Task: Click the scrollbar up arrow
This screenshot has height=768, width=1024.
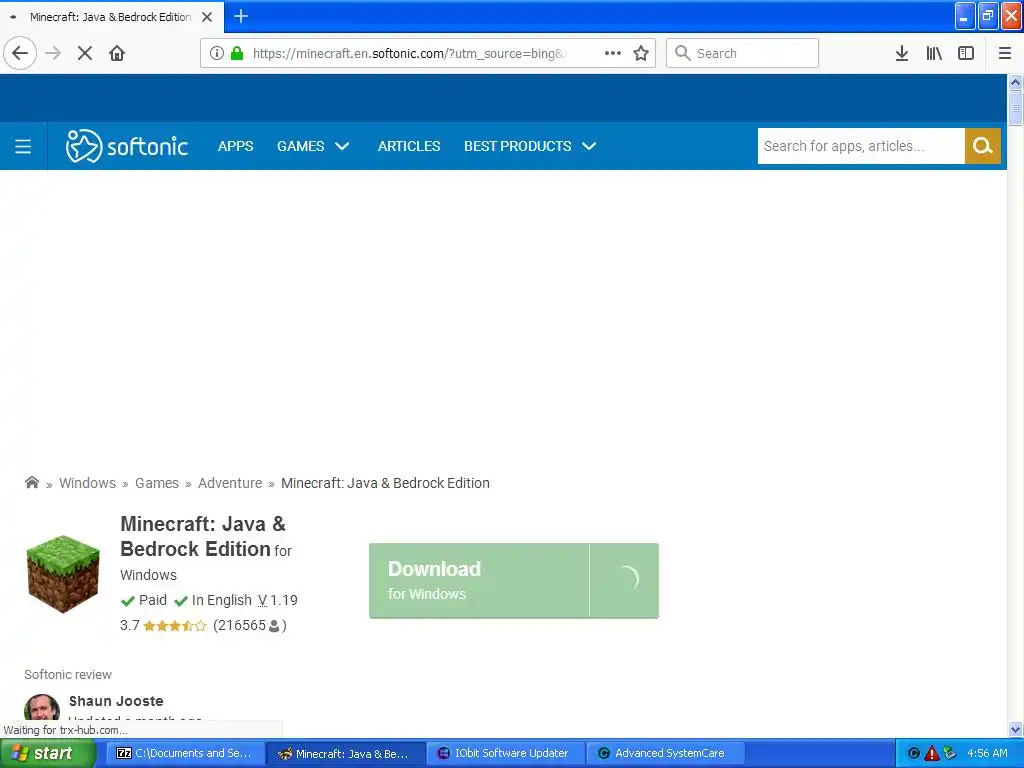Action: pos(1016,82)
